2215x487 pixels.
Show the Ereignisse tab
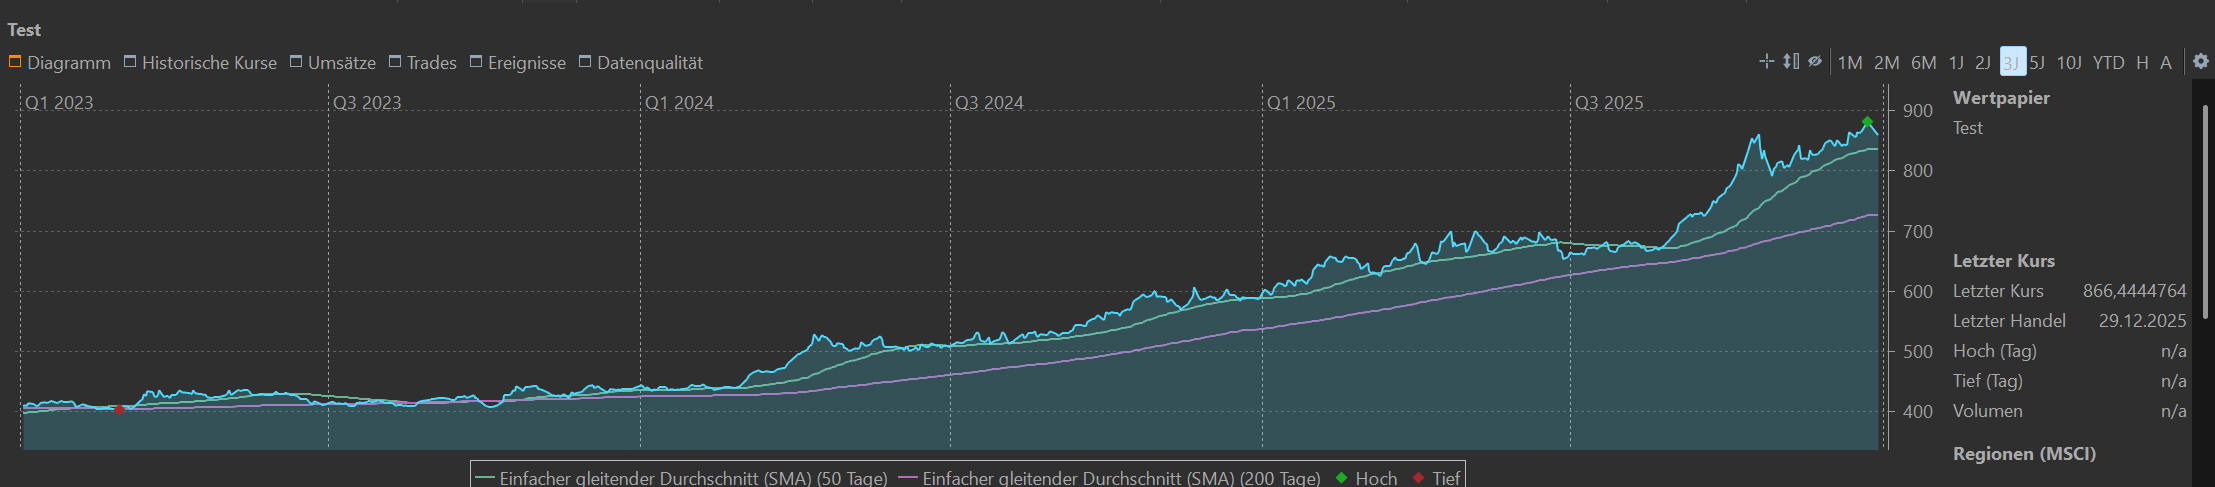tap(517, 62)
